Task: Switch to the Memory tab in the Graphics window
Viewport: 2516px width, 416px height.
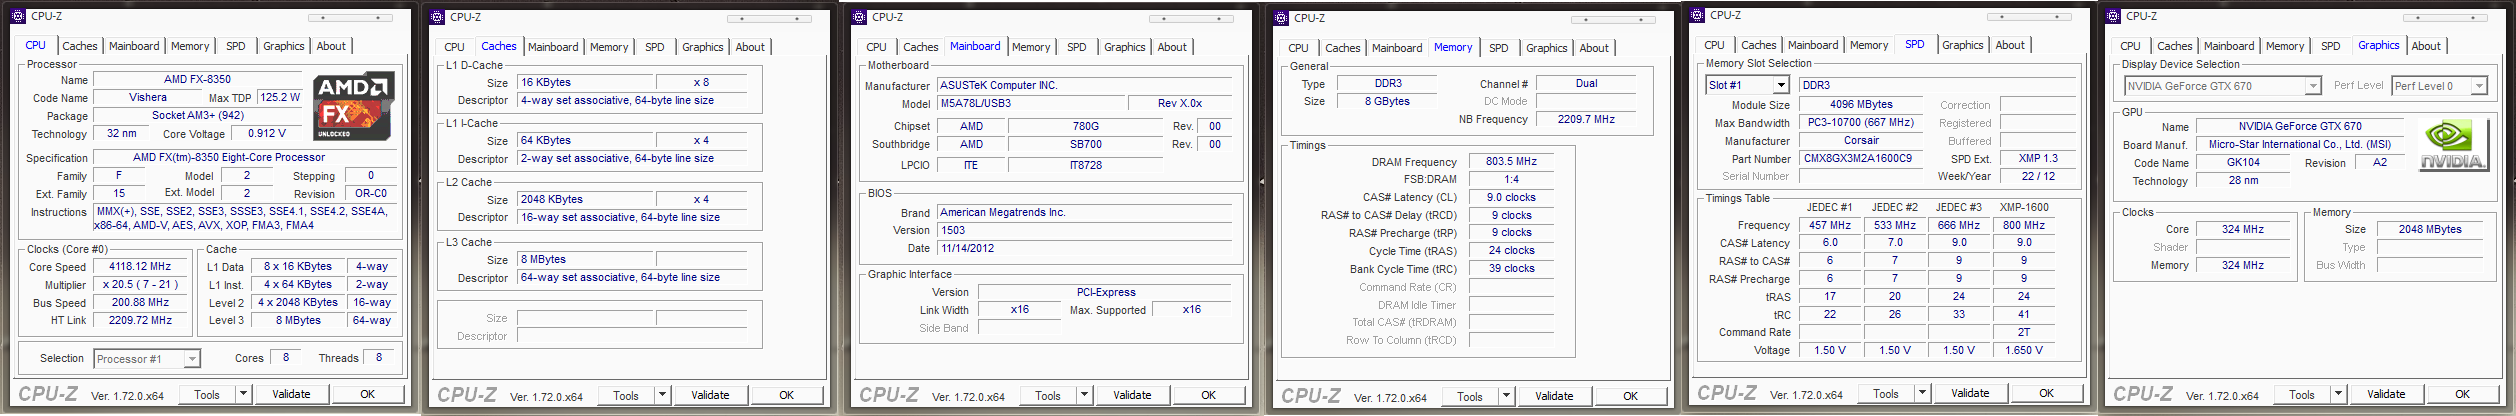Action: pos(2285,46)
